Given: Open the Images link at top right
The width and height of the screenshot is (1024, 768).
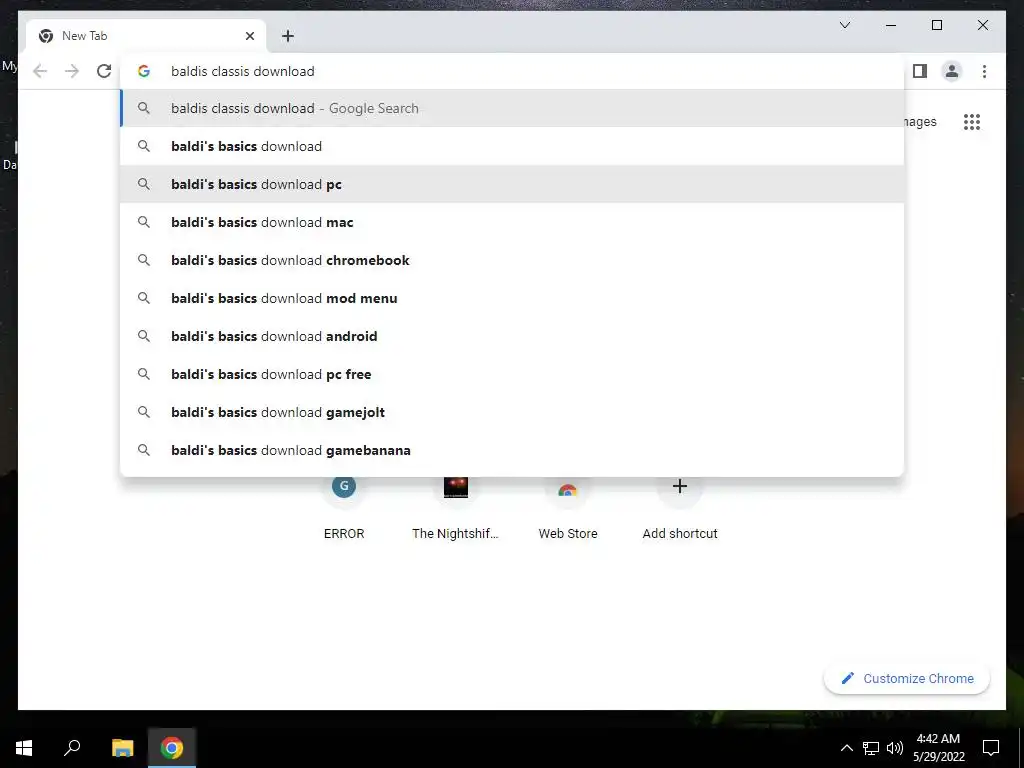Looking at the screenshot, I should 920,122.
